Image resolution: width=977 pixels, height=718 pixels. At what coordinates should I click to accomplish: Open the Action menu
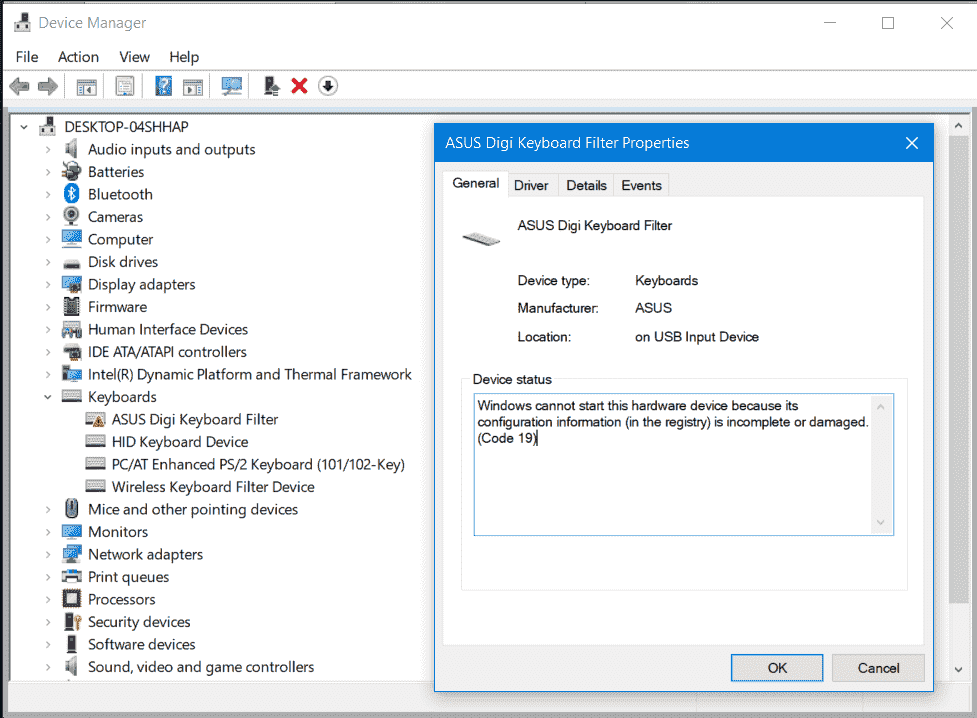(79, 57)
